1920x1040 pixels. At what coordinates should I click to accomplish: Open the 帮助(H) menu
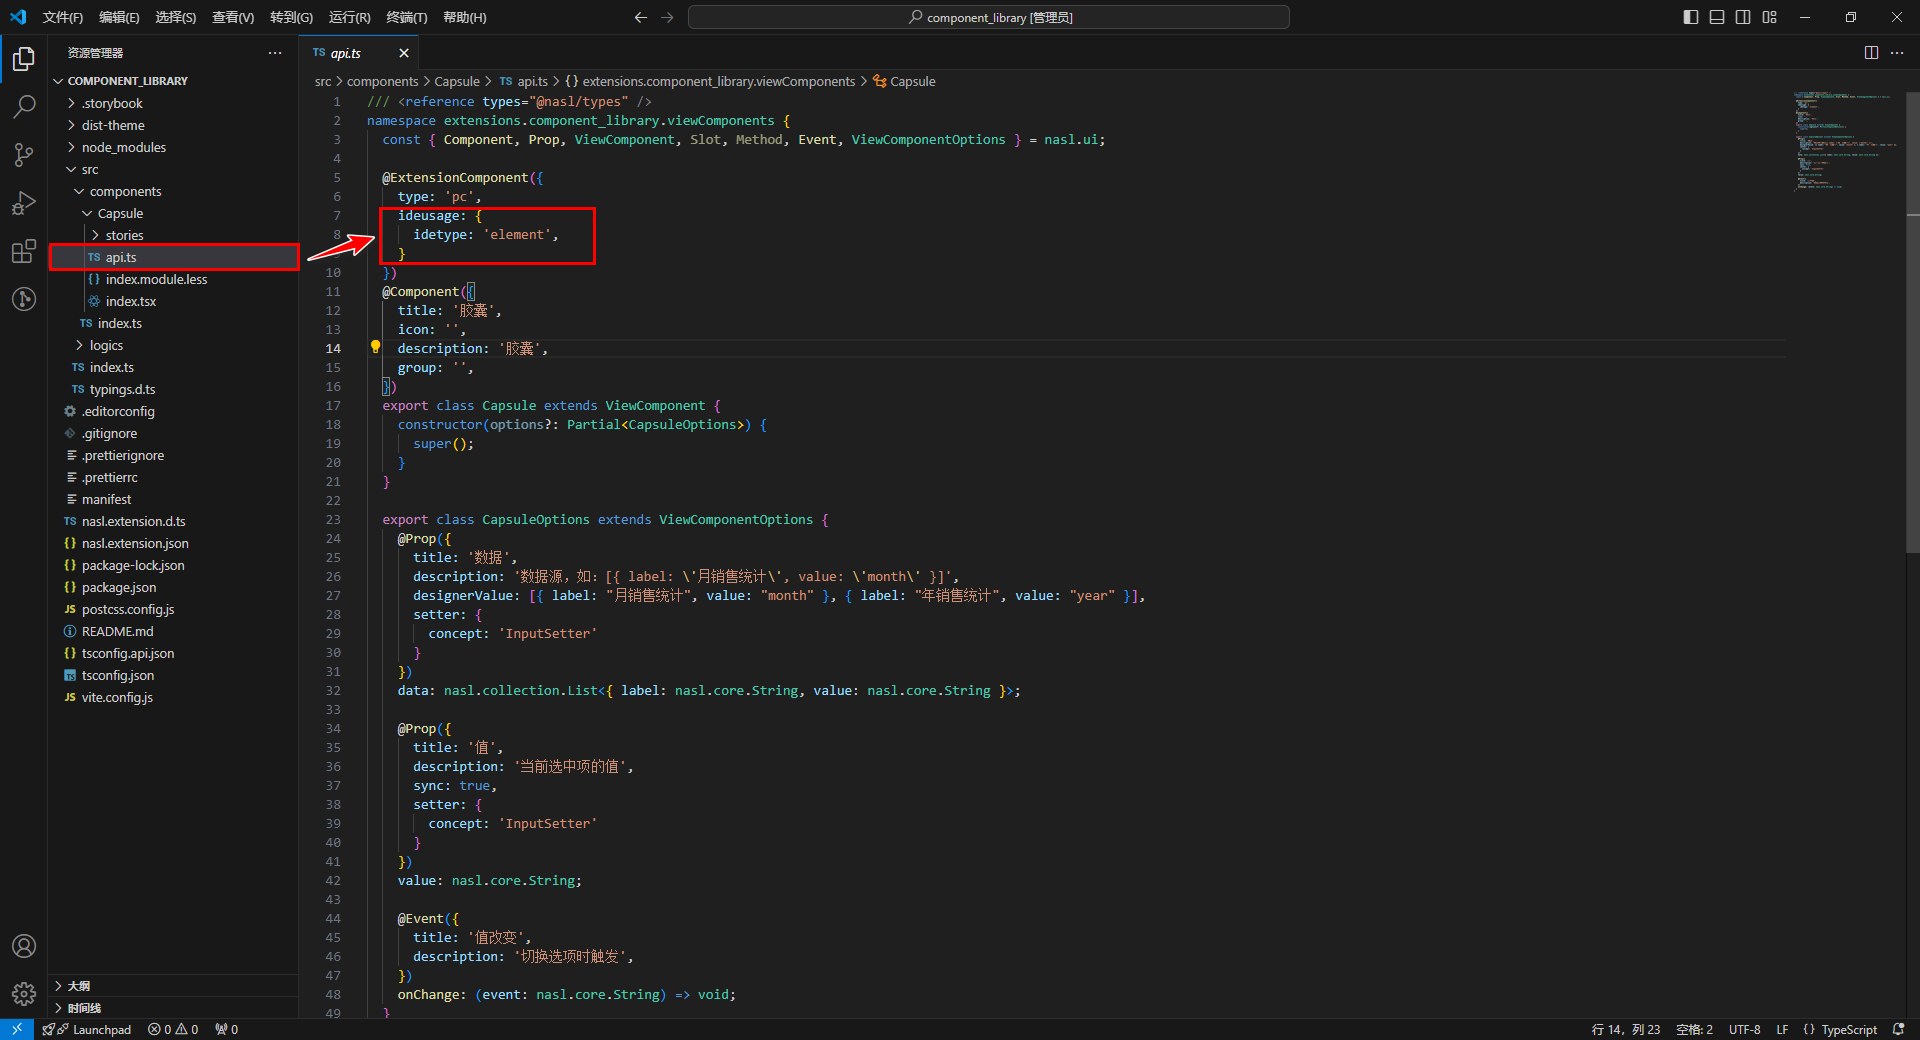coord(465,17)
